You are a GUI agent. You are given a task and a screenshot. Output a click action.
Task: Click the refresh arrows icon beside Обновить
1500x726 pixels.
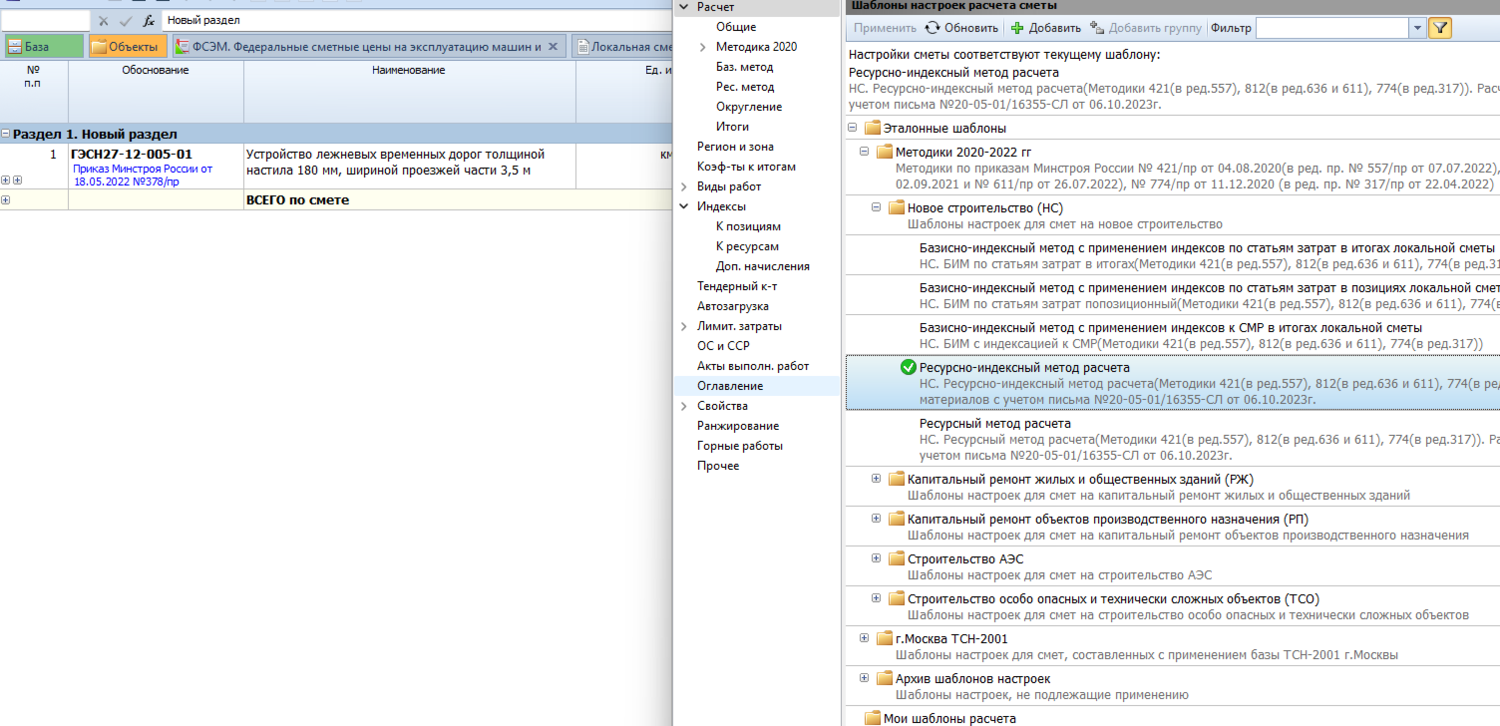(x=932, y=28)
